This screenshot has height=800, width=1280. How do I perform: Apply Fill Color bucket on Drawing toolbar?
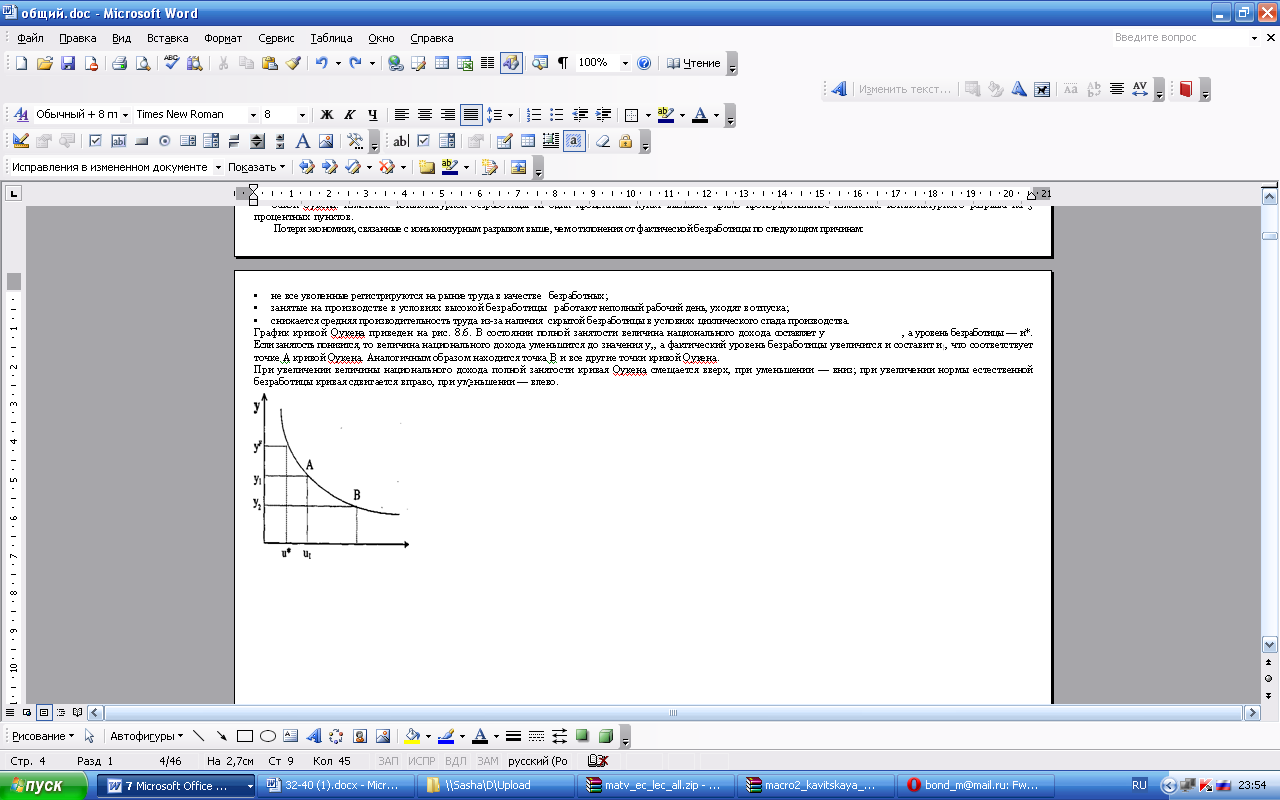click(x=411, y=736)
